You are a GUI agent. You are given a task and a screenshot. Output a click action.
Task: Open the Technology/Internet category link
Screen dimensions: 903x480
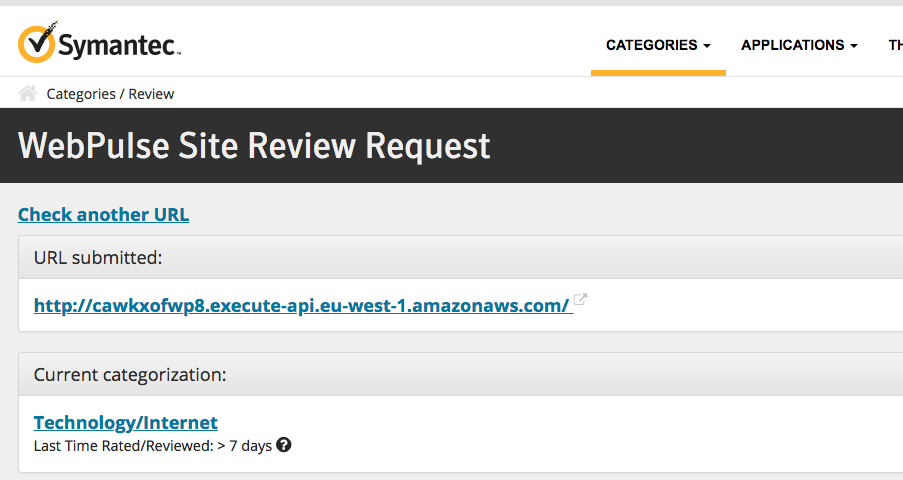(125, 422)
